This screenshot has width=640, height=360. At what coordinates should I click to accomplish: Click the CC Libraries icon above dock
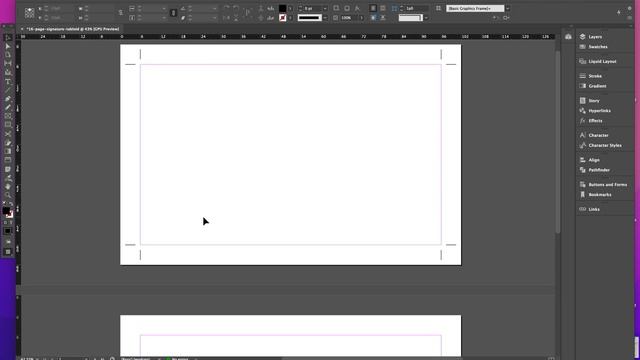coord(568,37)
